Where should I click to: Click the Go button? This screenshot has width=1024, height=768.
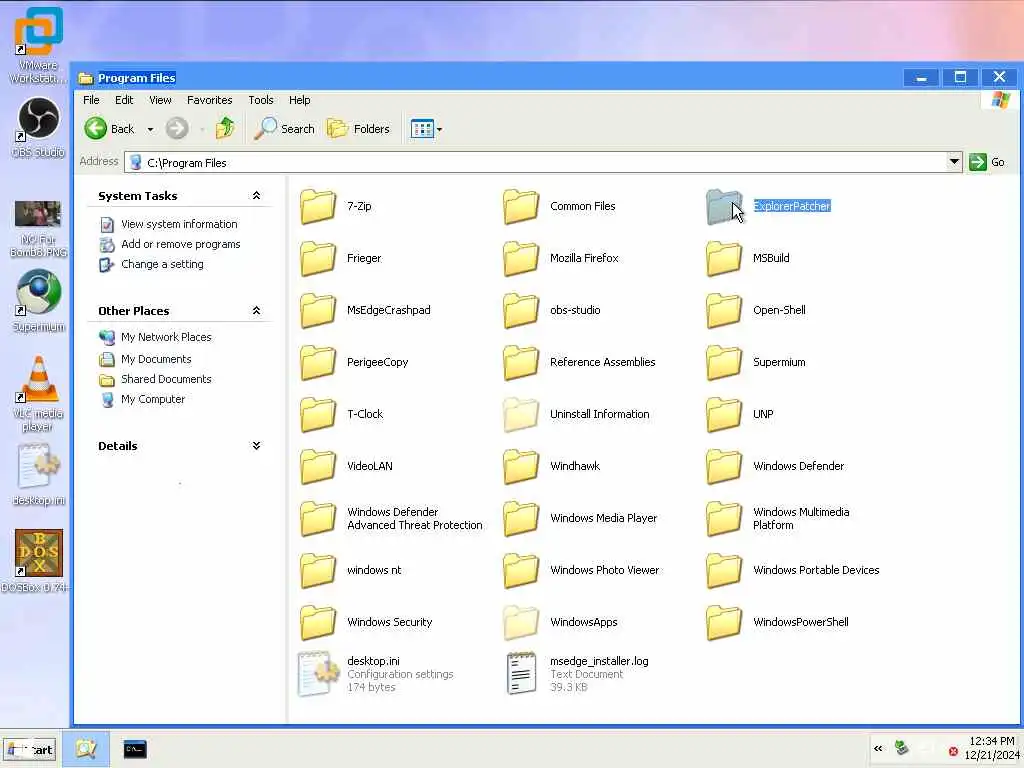pyautogui.click(x=987, y=162)
